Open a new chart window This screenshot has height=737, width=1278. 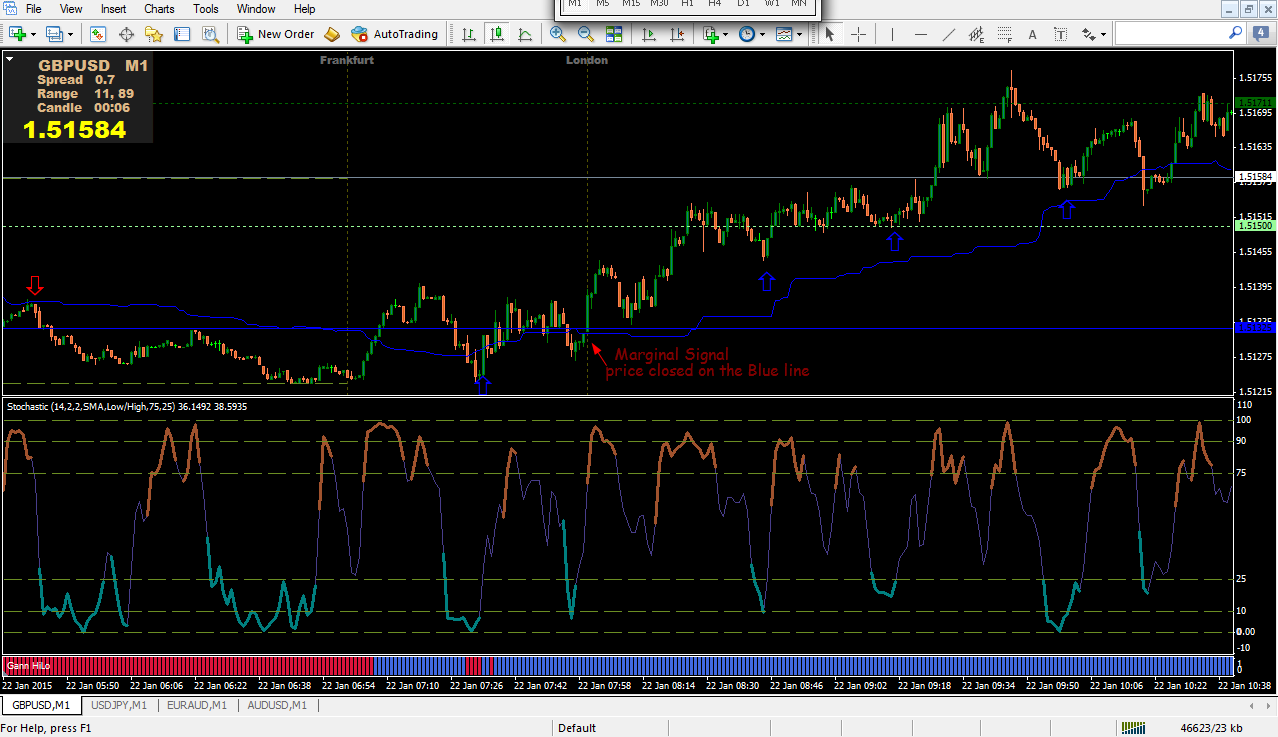18,34
